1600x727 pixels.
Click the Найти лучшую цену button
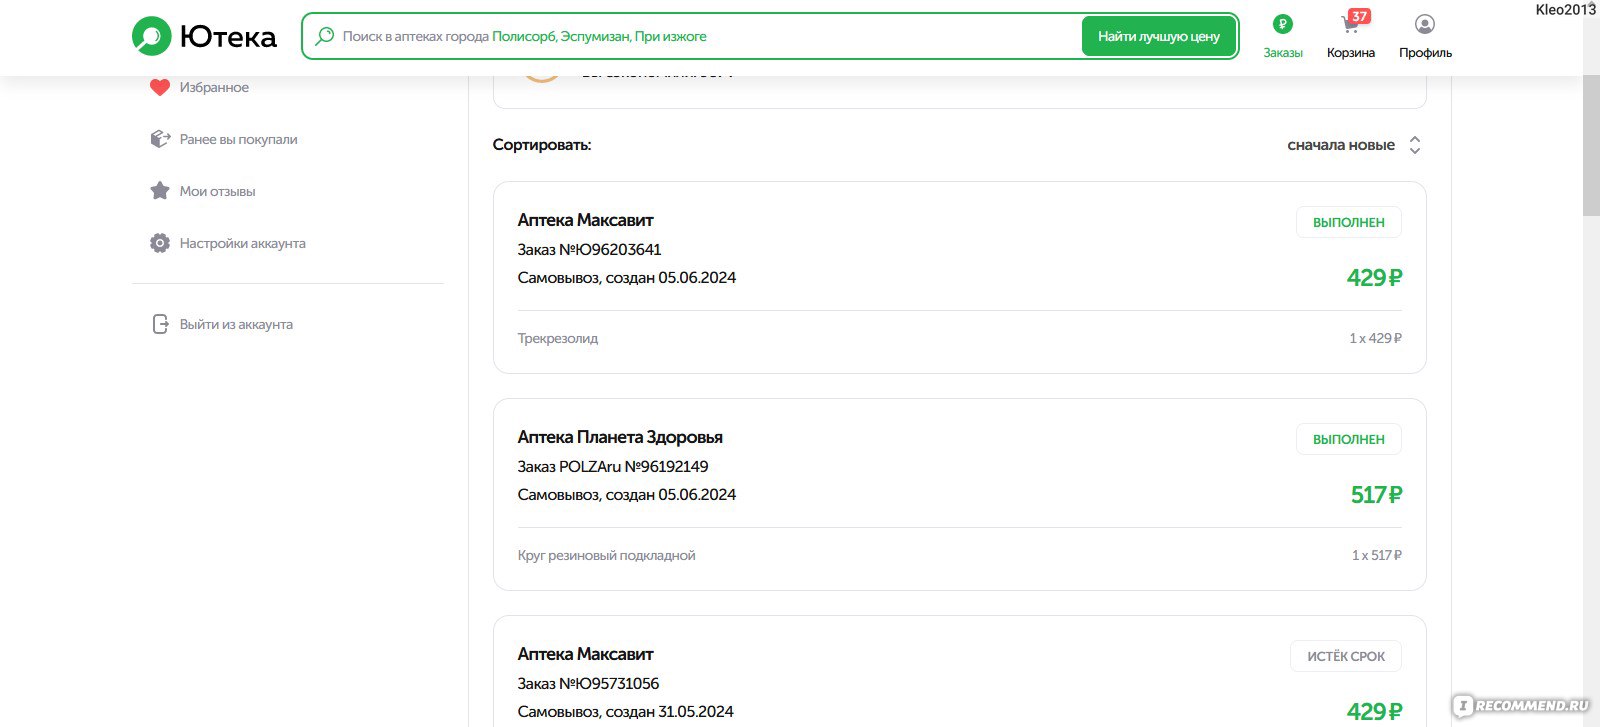1159,36
